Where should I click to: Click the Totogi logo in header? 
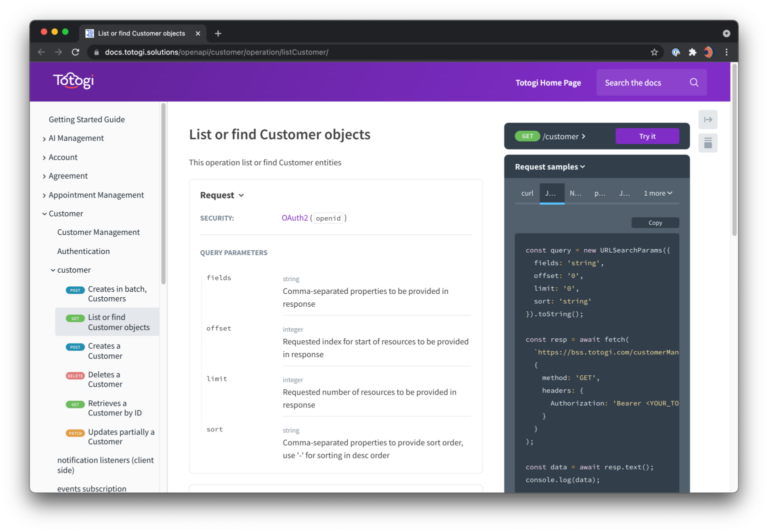point(73,81)
